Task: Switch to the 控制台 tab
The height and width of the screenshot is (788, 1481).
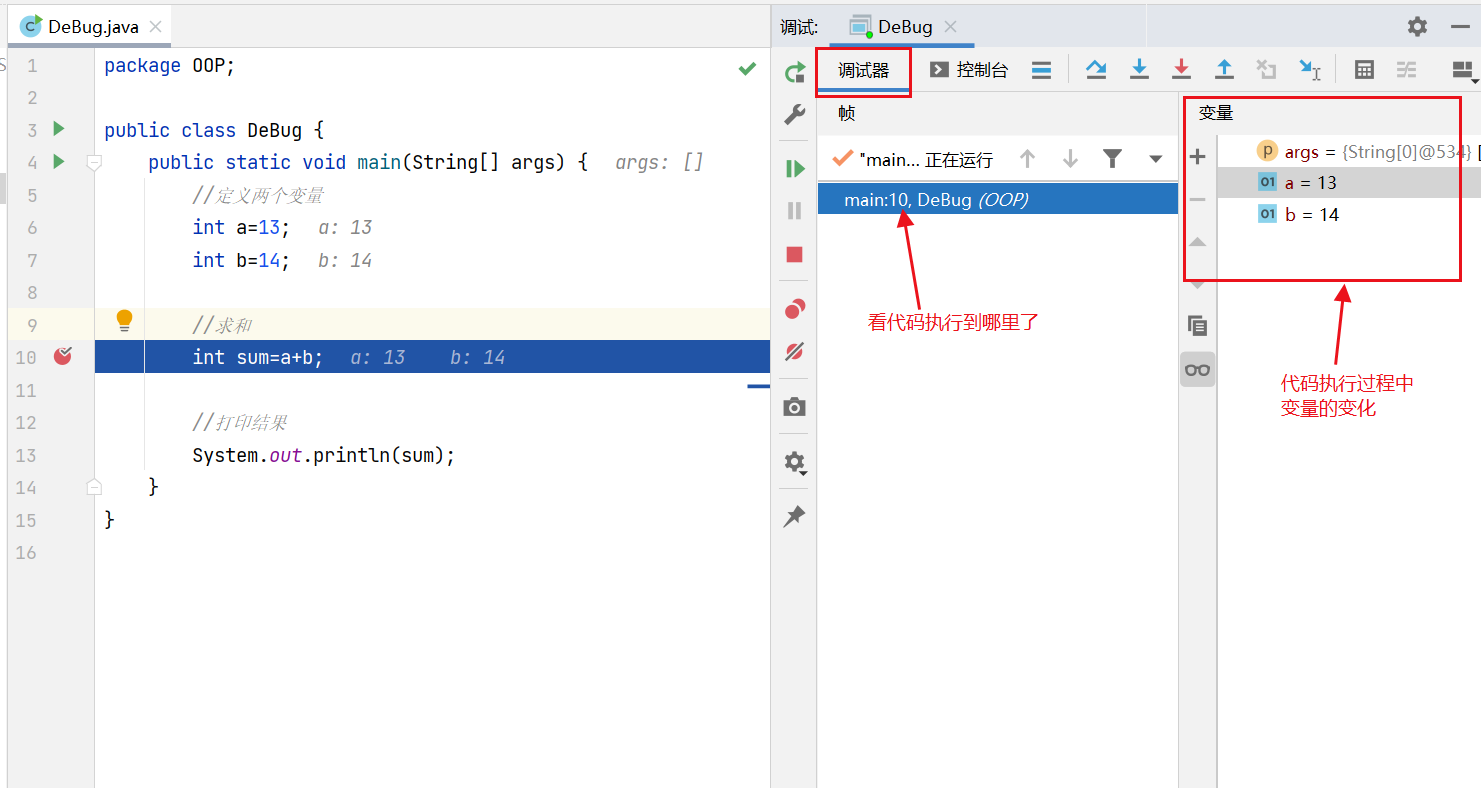Action: click(969, 70)
